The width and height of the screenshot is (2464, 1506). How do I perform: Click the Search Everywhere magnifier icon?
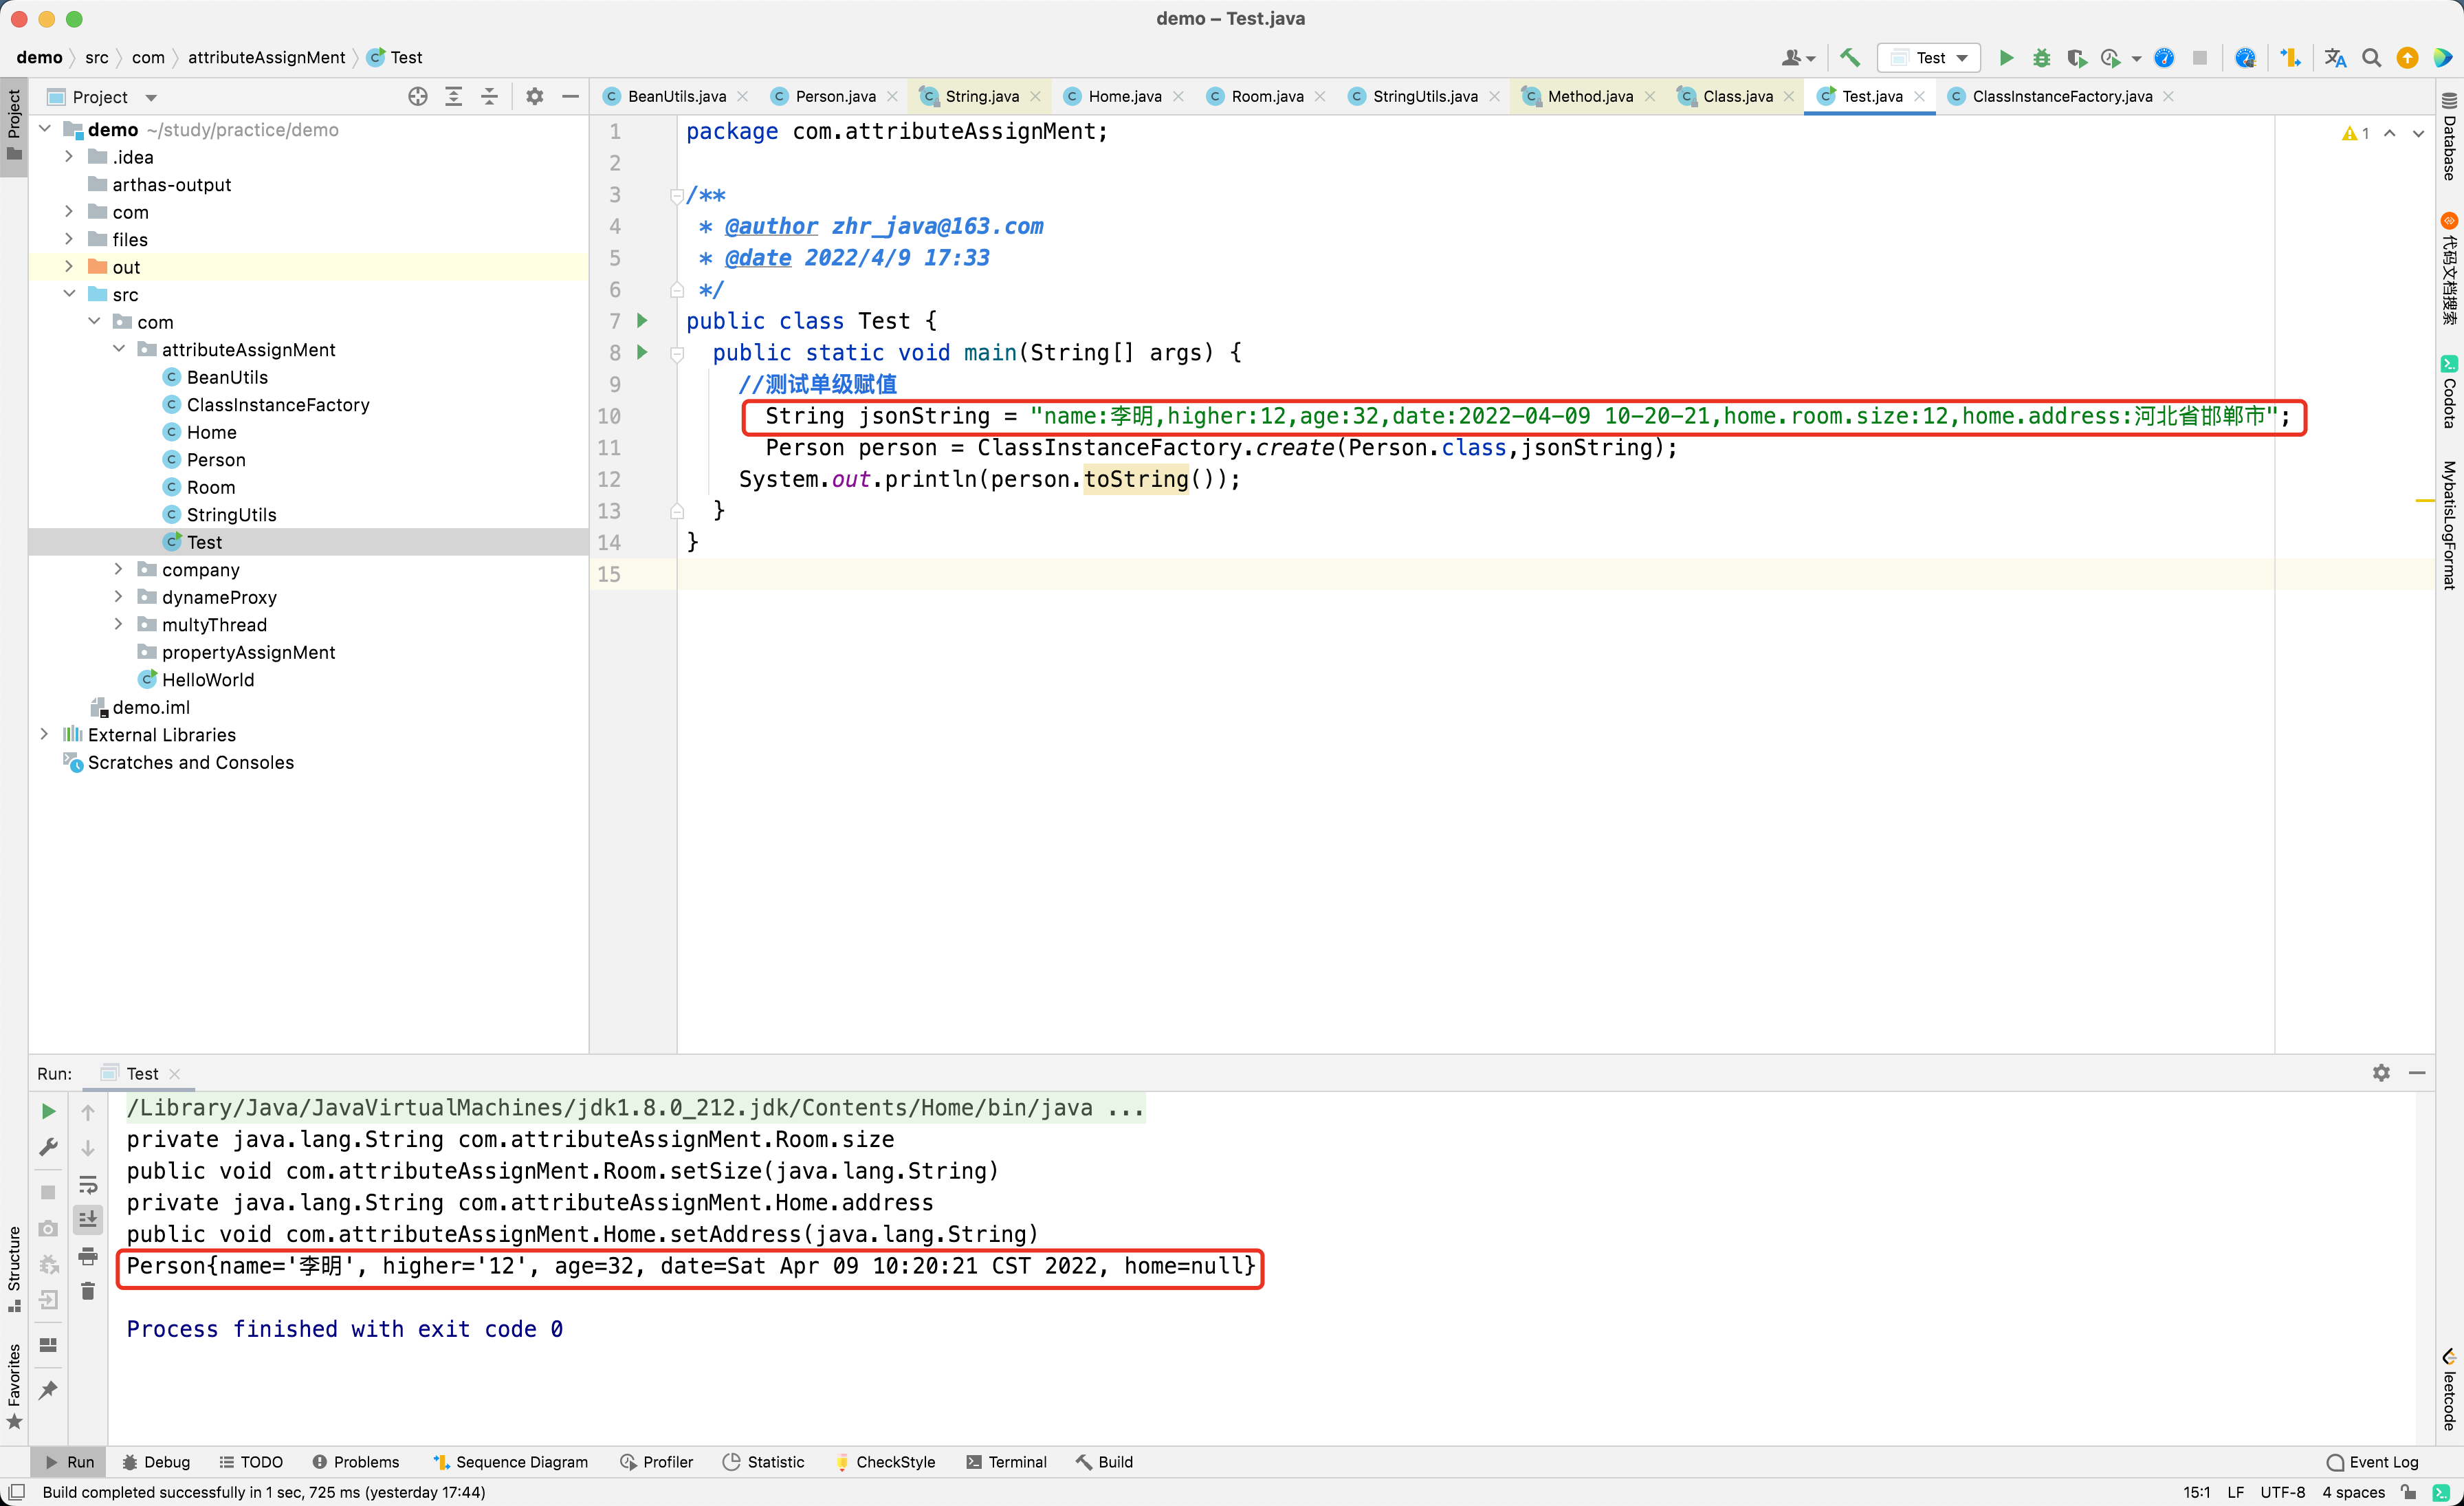pos(2371,58)
